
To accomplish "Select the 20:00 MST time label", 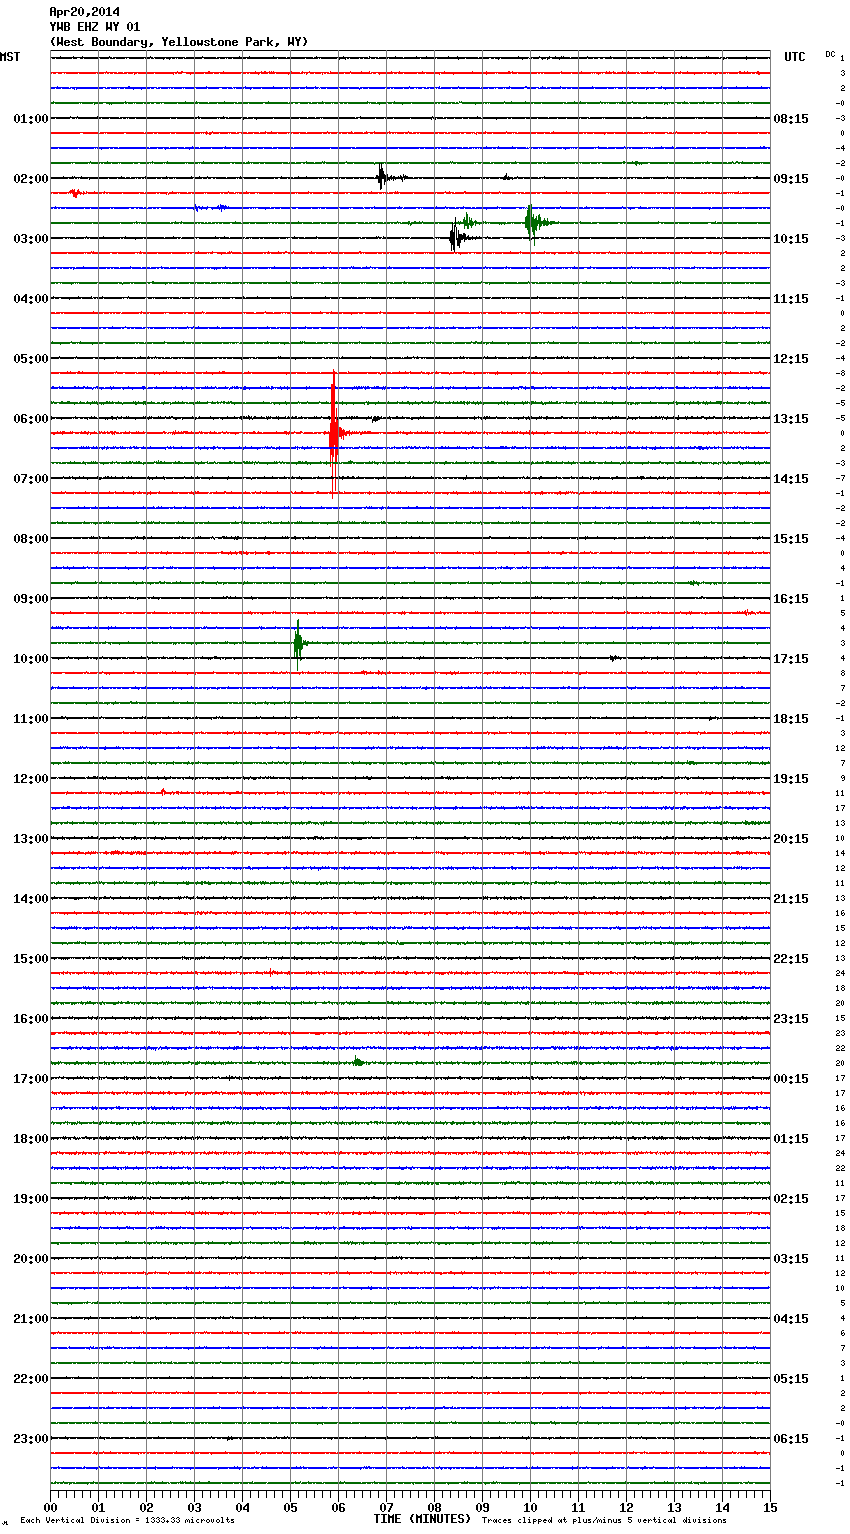I will click(x=31, y=1258).
